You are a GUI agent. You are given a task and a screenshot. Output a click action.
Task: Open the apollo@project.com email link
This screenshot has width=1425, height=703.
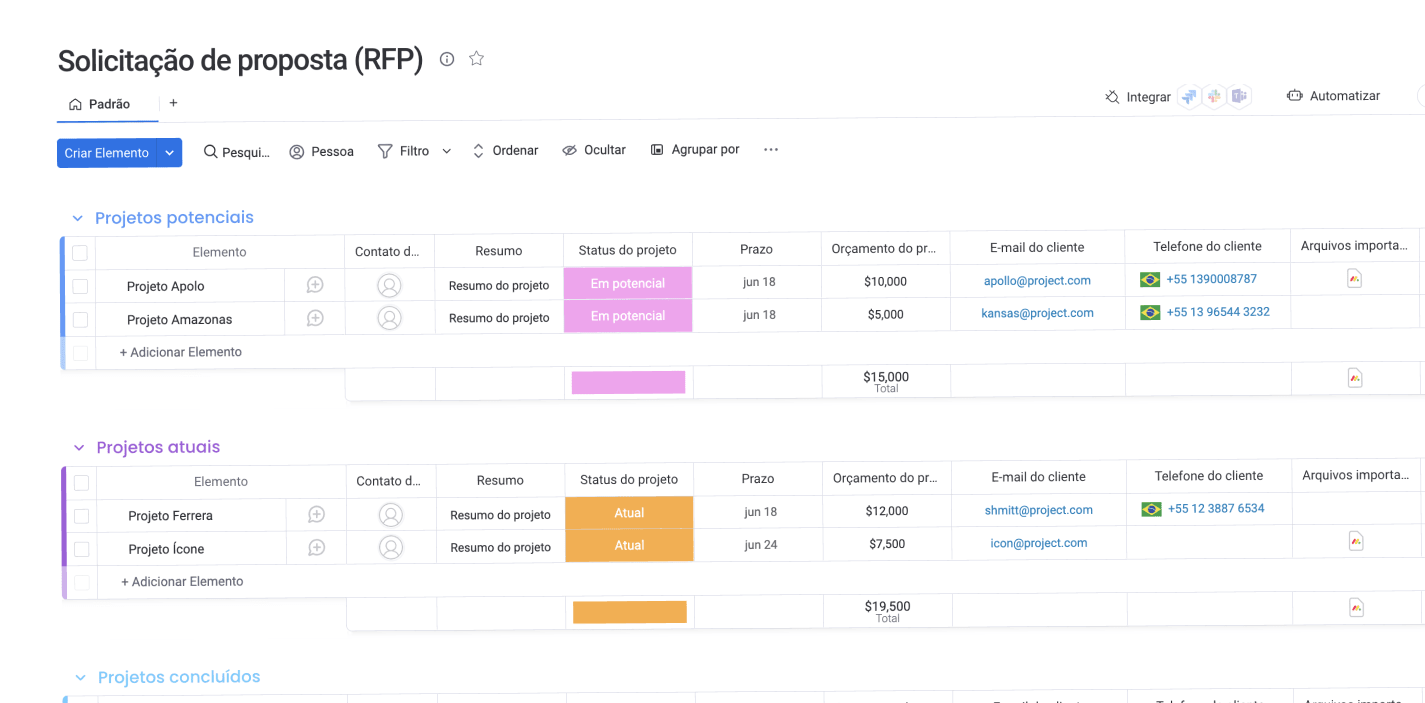(1037, 280)
